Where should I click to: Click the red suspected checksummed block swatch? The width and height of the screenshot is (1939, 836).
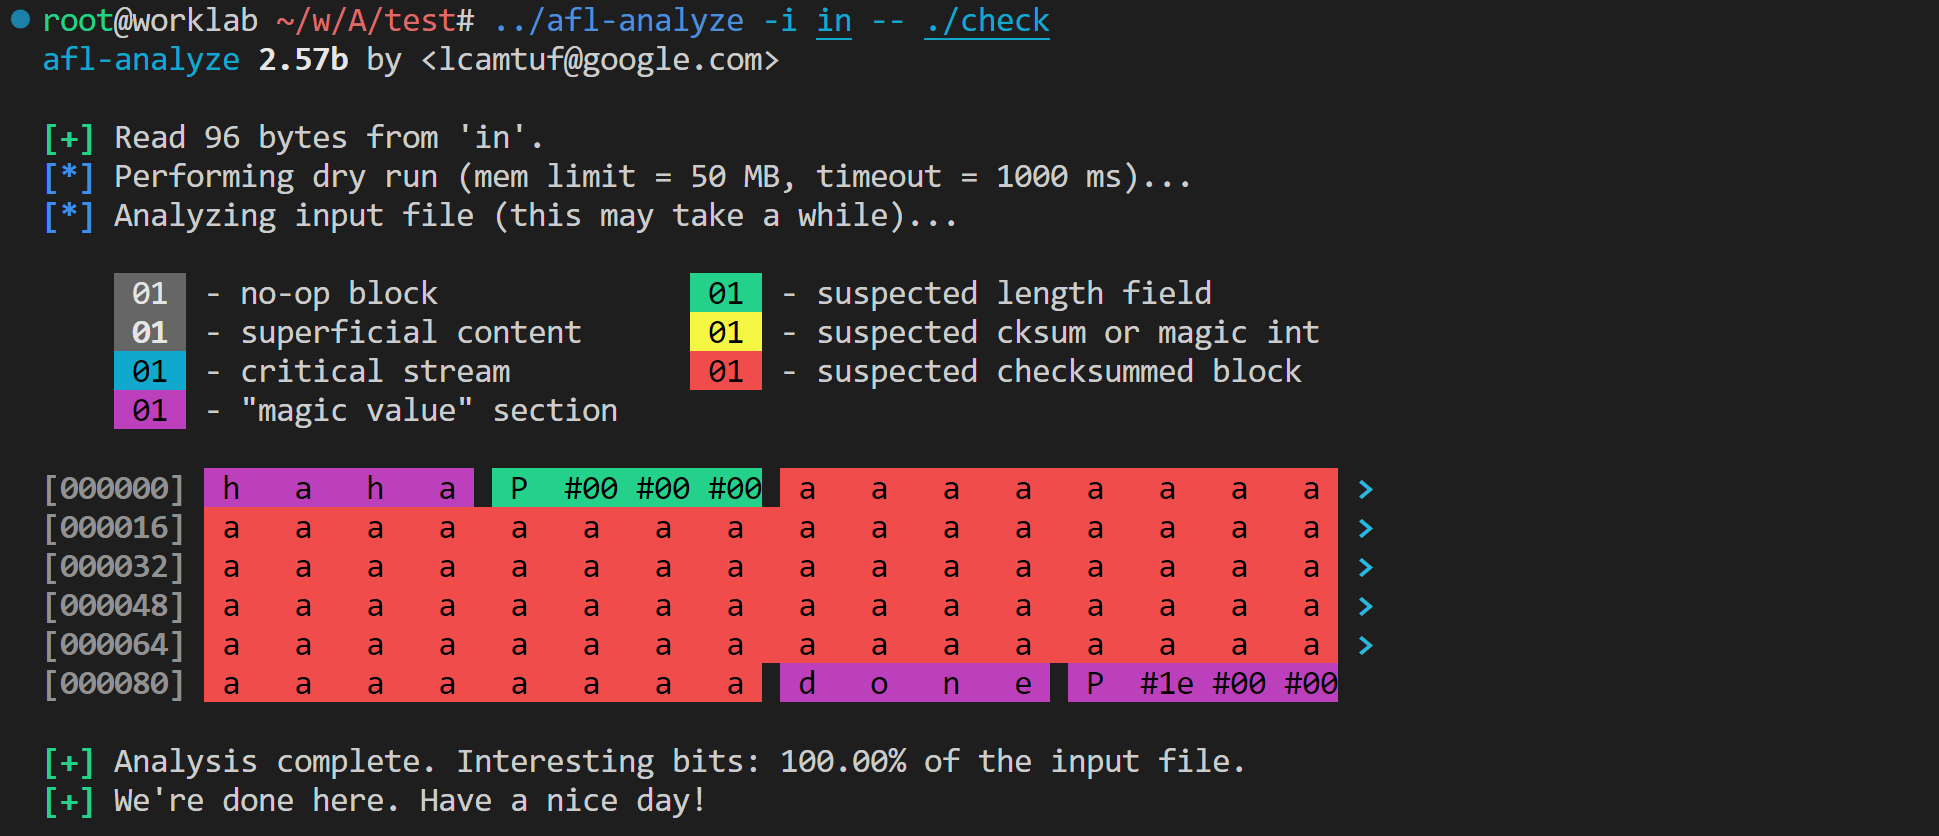(x=725, y=371)
